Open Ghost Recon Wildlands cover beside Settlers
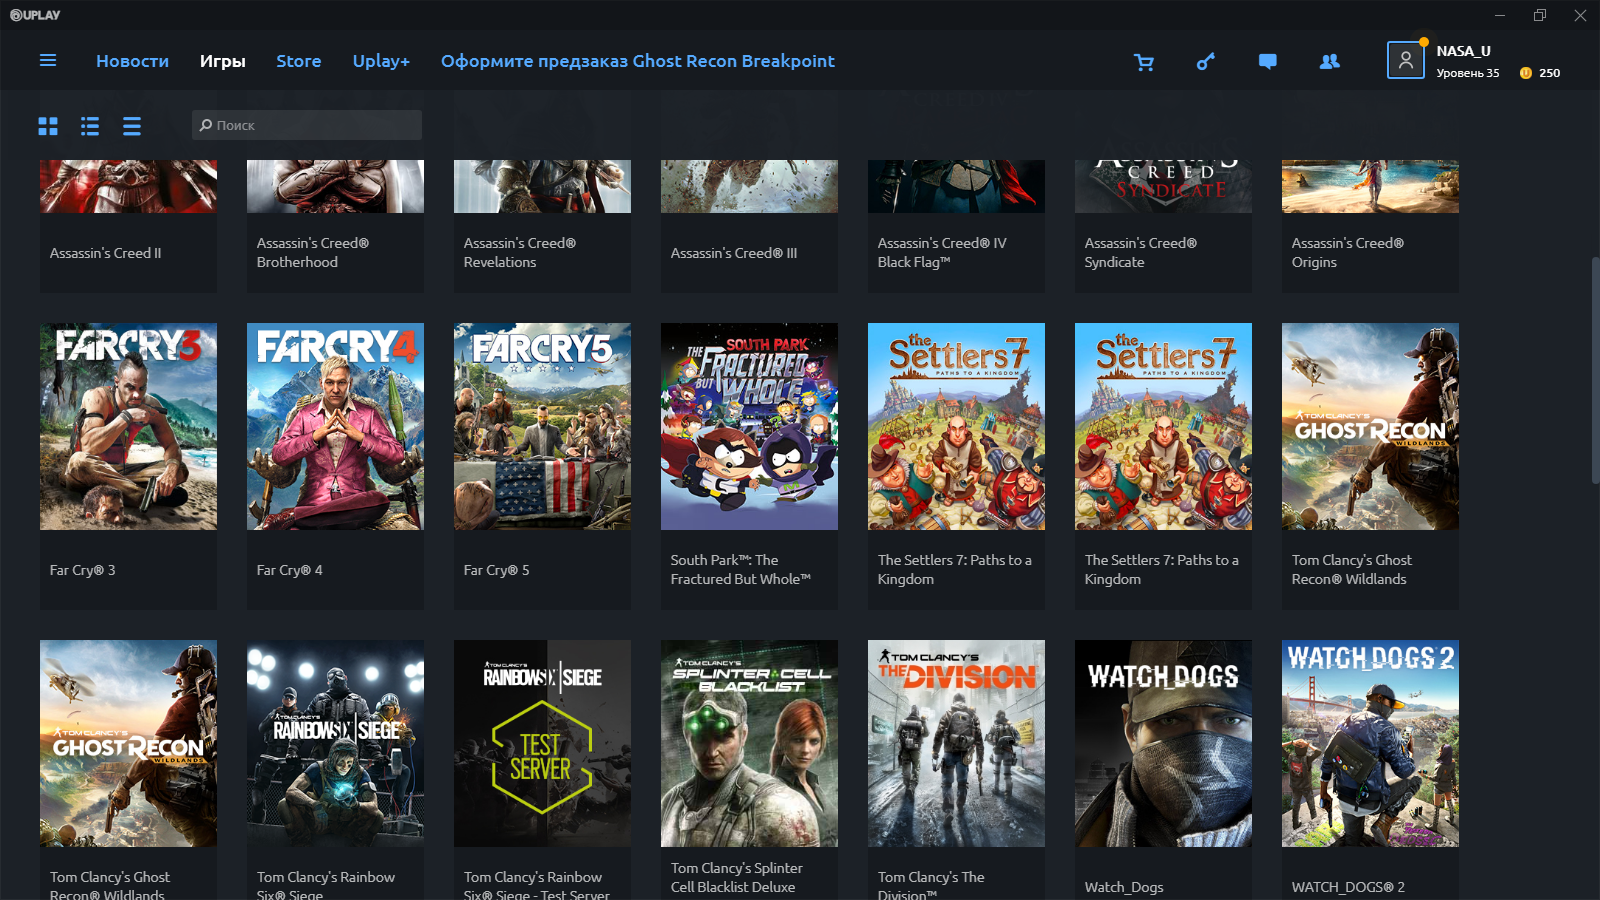 point(1370,426)
